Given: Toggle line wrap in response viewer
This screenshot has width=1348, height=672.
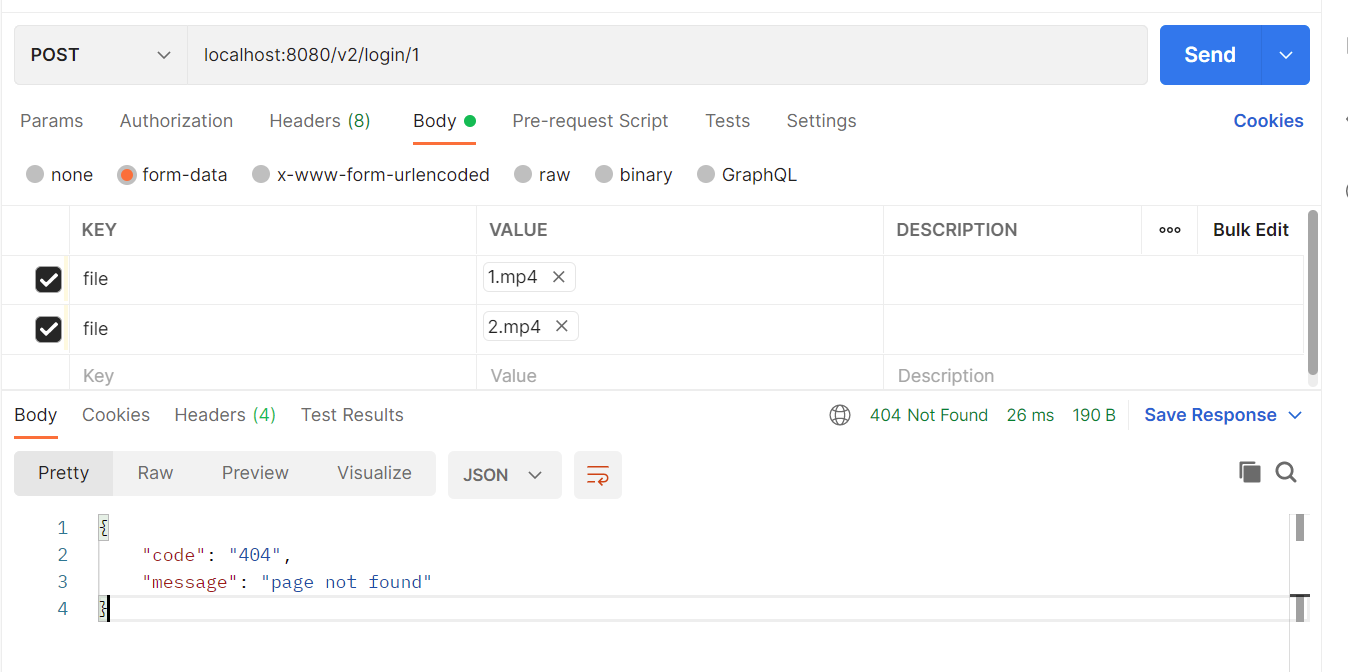Looking at the screenshot, I should pyautogui.click(x=598, y=475).
